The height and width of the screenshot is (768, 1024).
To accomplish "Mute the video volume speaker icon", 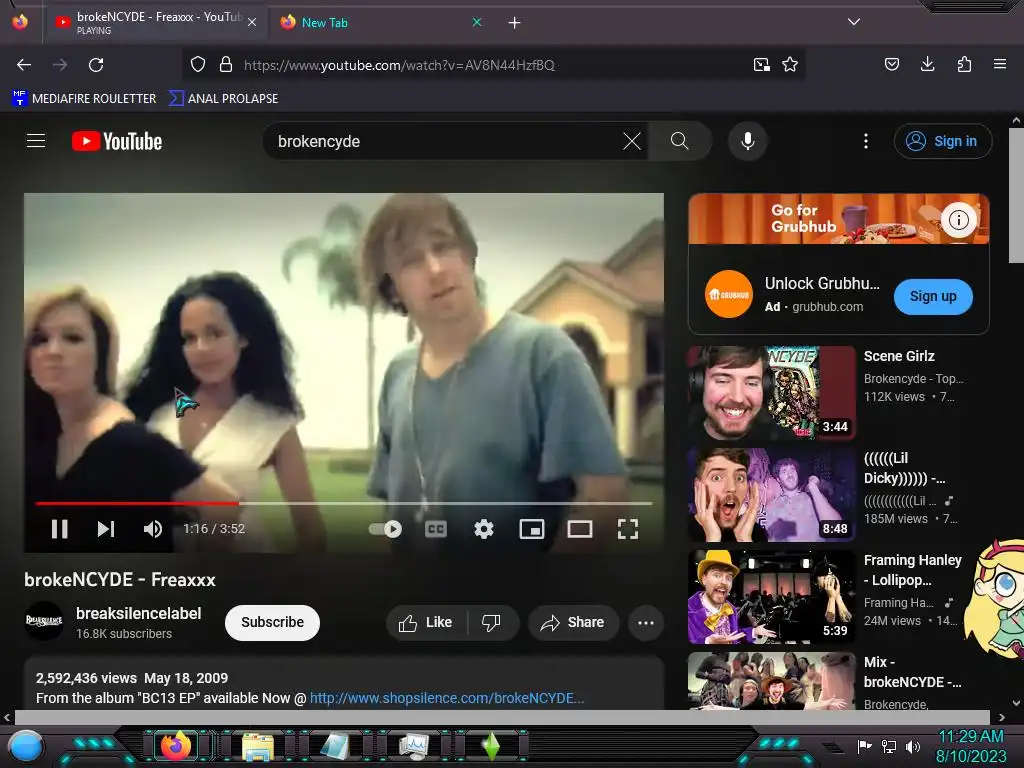I will click(152, 529).
